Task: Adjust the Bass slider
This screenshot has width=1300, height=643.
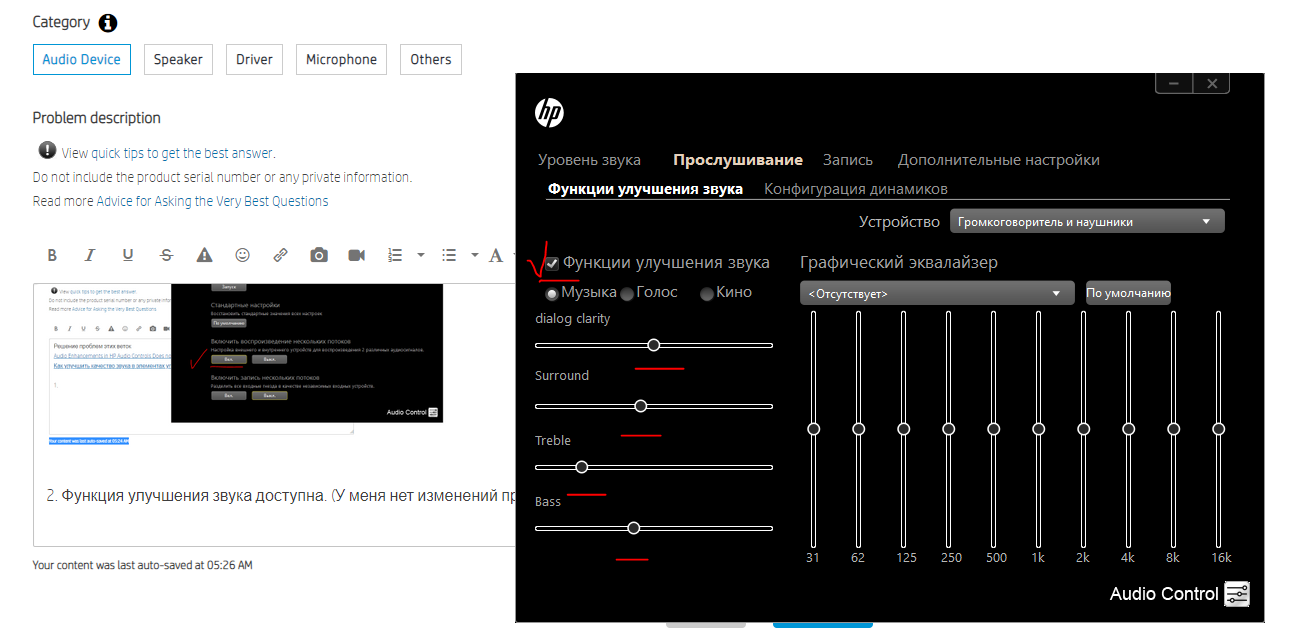Action: click(654, 528)
